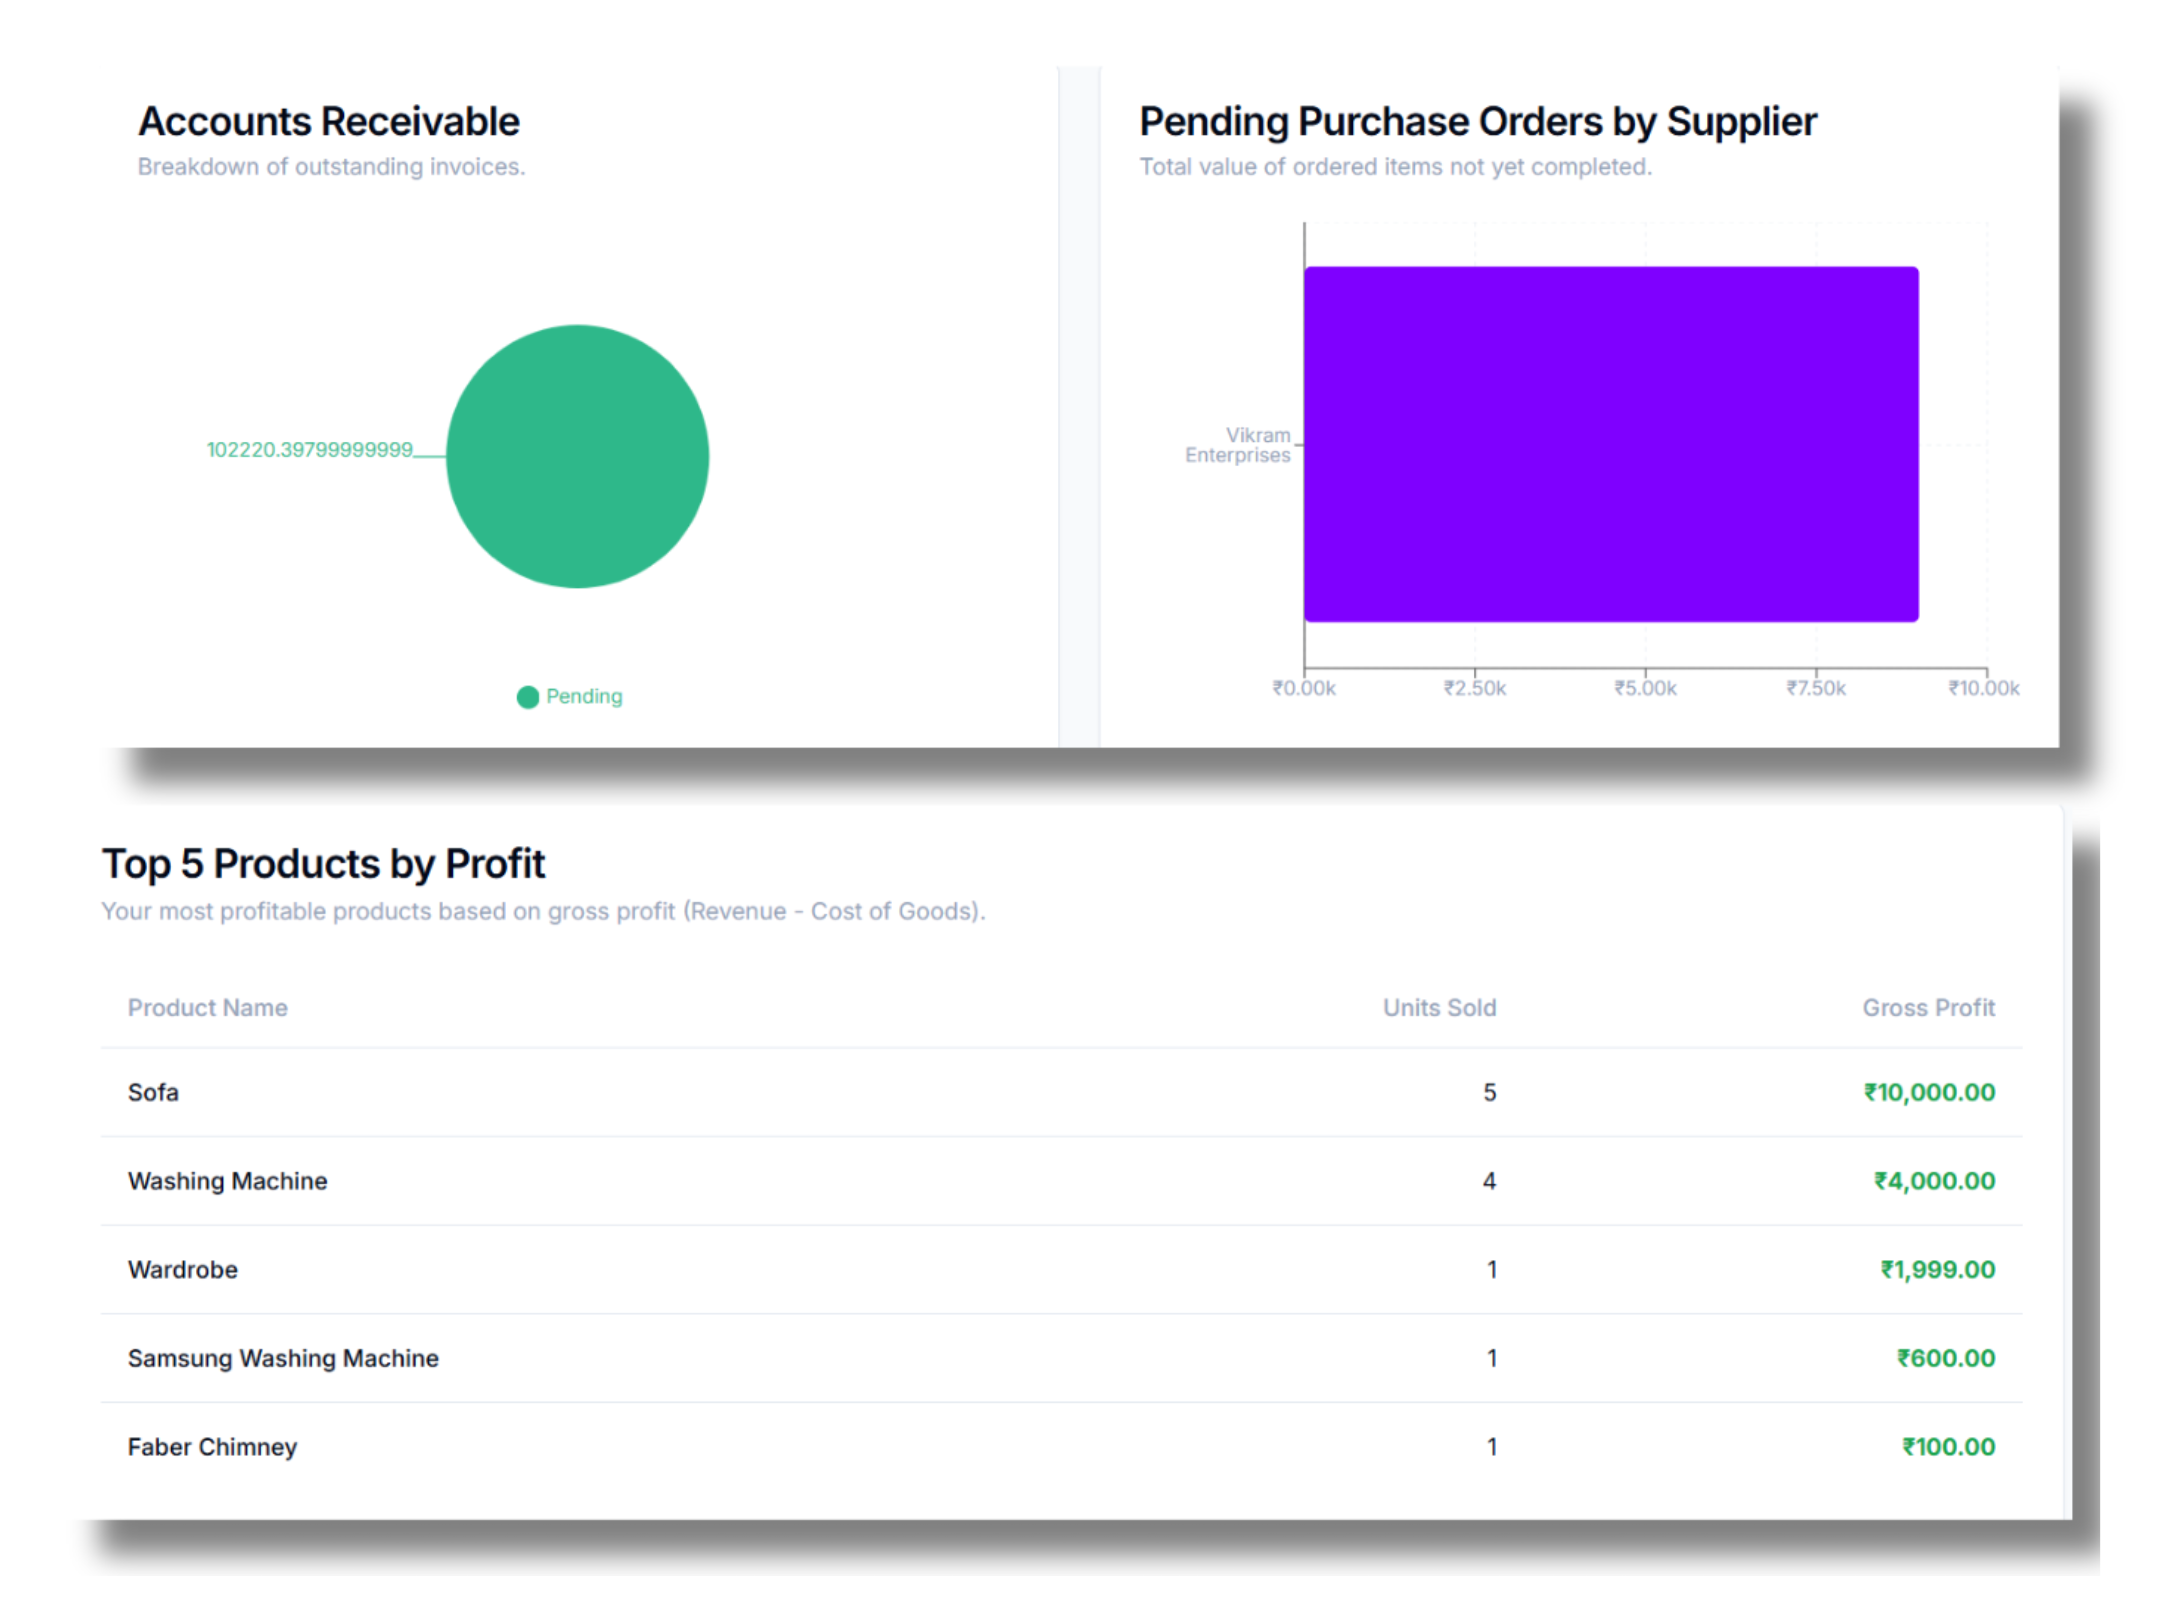Screen dimensions: 2173x1600
Task: Toggle the Pending legend indicator dot
Action: [527, 696]
